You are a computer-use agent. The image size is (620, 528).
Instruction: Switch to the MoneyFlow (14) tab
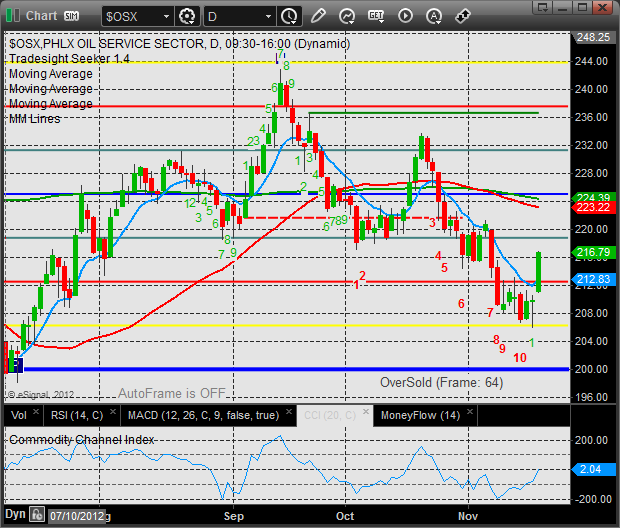(x=420, y=414)
